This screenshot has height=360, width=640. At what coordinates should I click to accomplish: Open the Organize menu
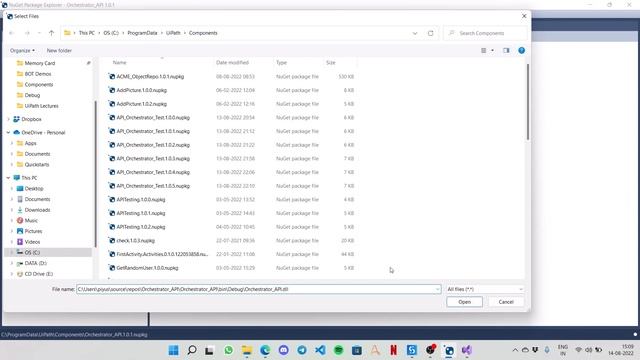tap(22, 51)
